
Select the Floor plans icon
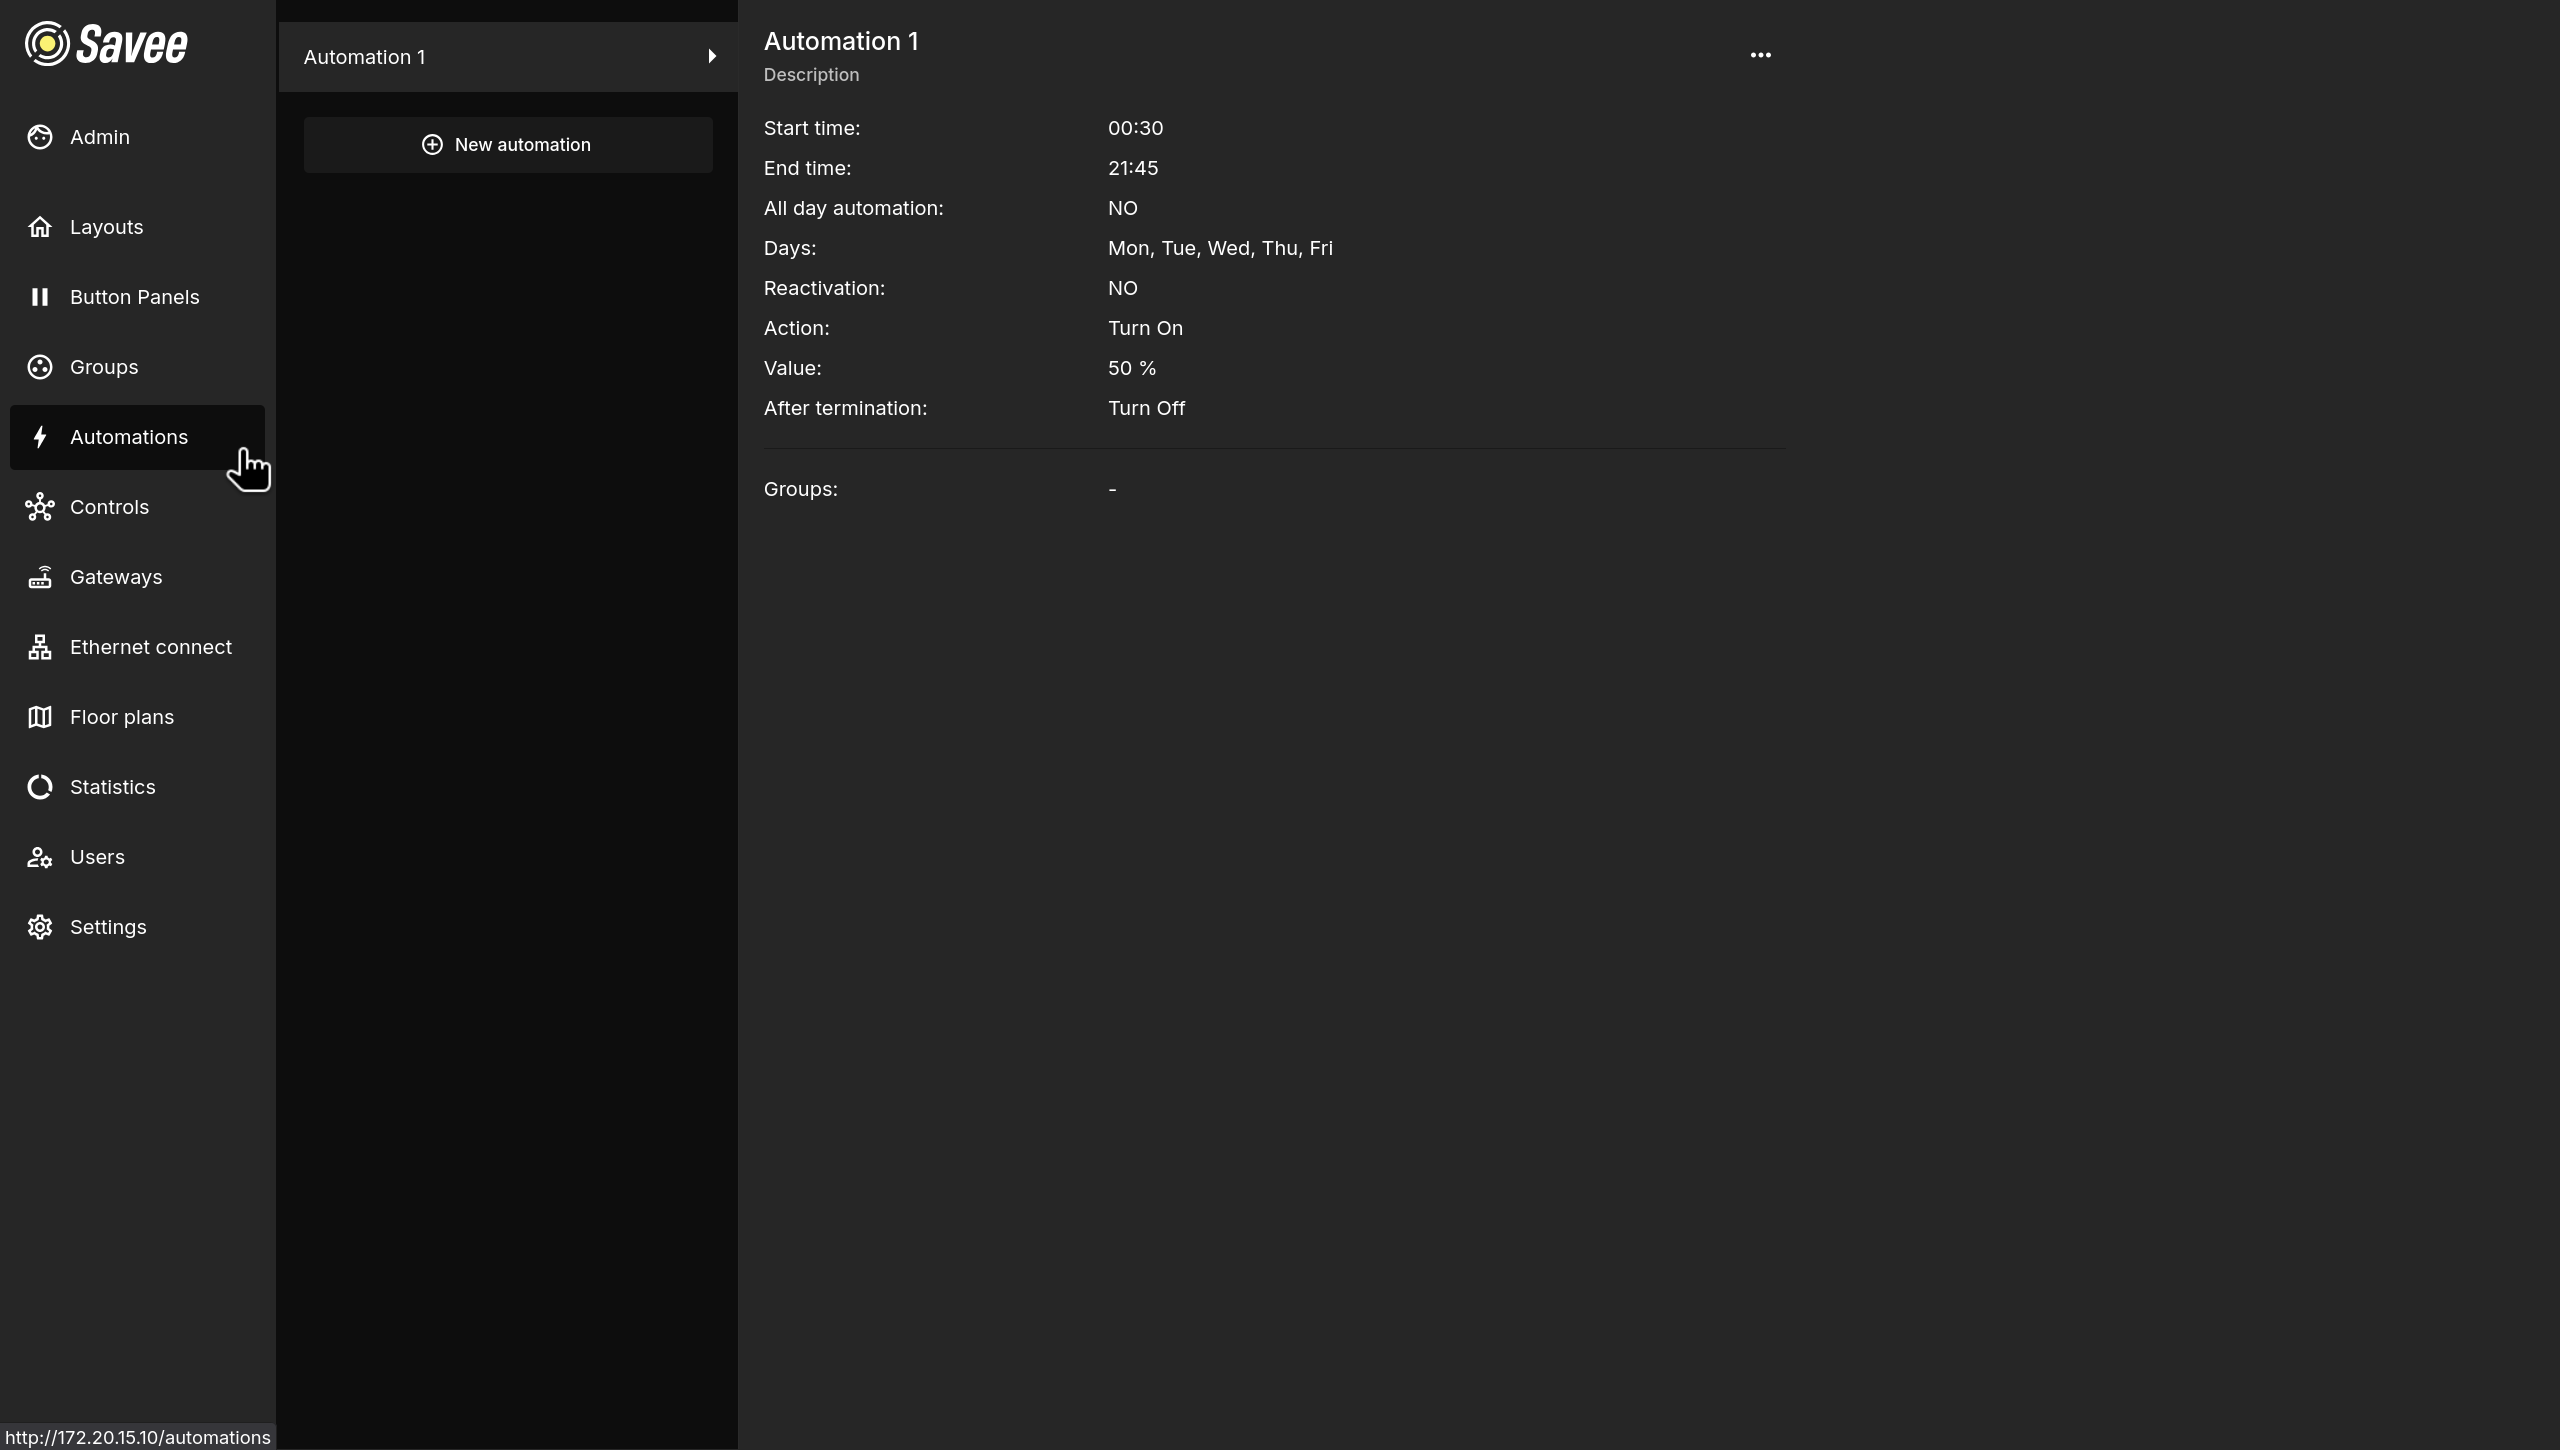(39, 716)
